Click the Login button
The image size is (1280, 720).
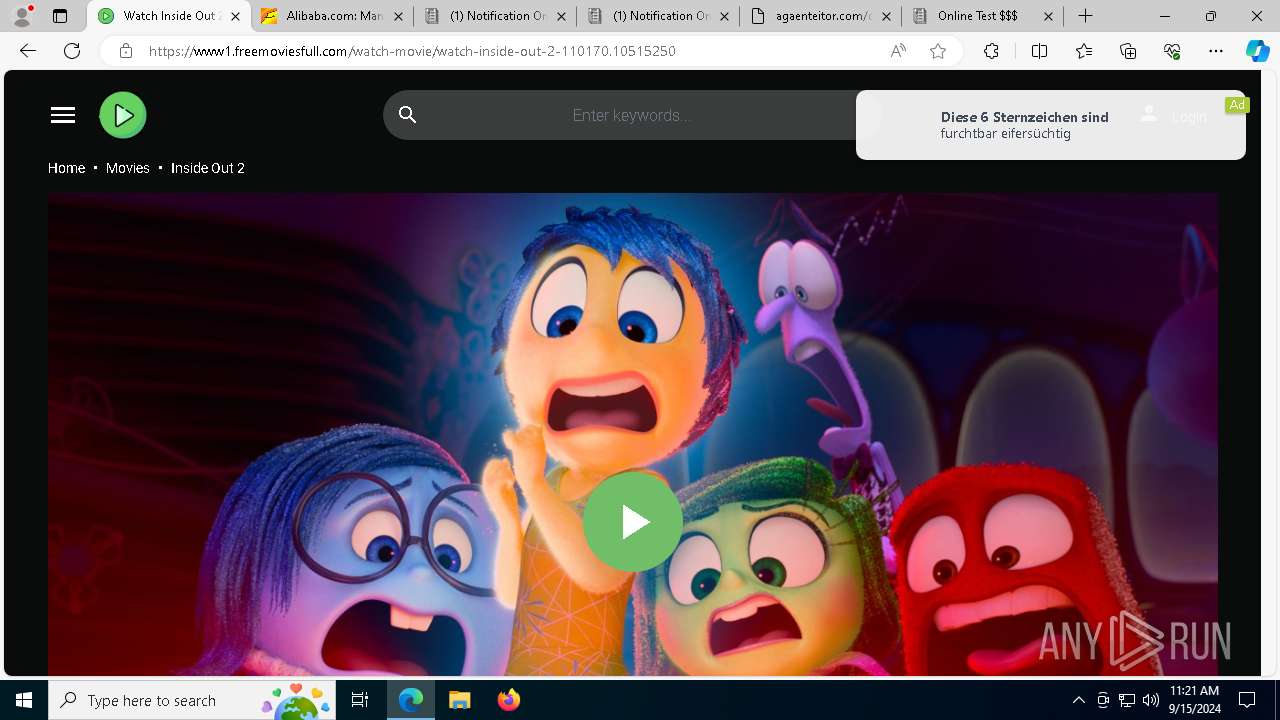tap(1175, 116)
